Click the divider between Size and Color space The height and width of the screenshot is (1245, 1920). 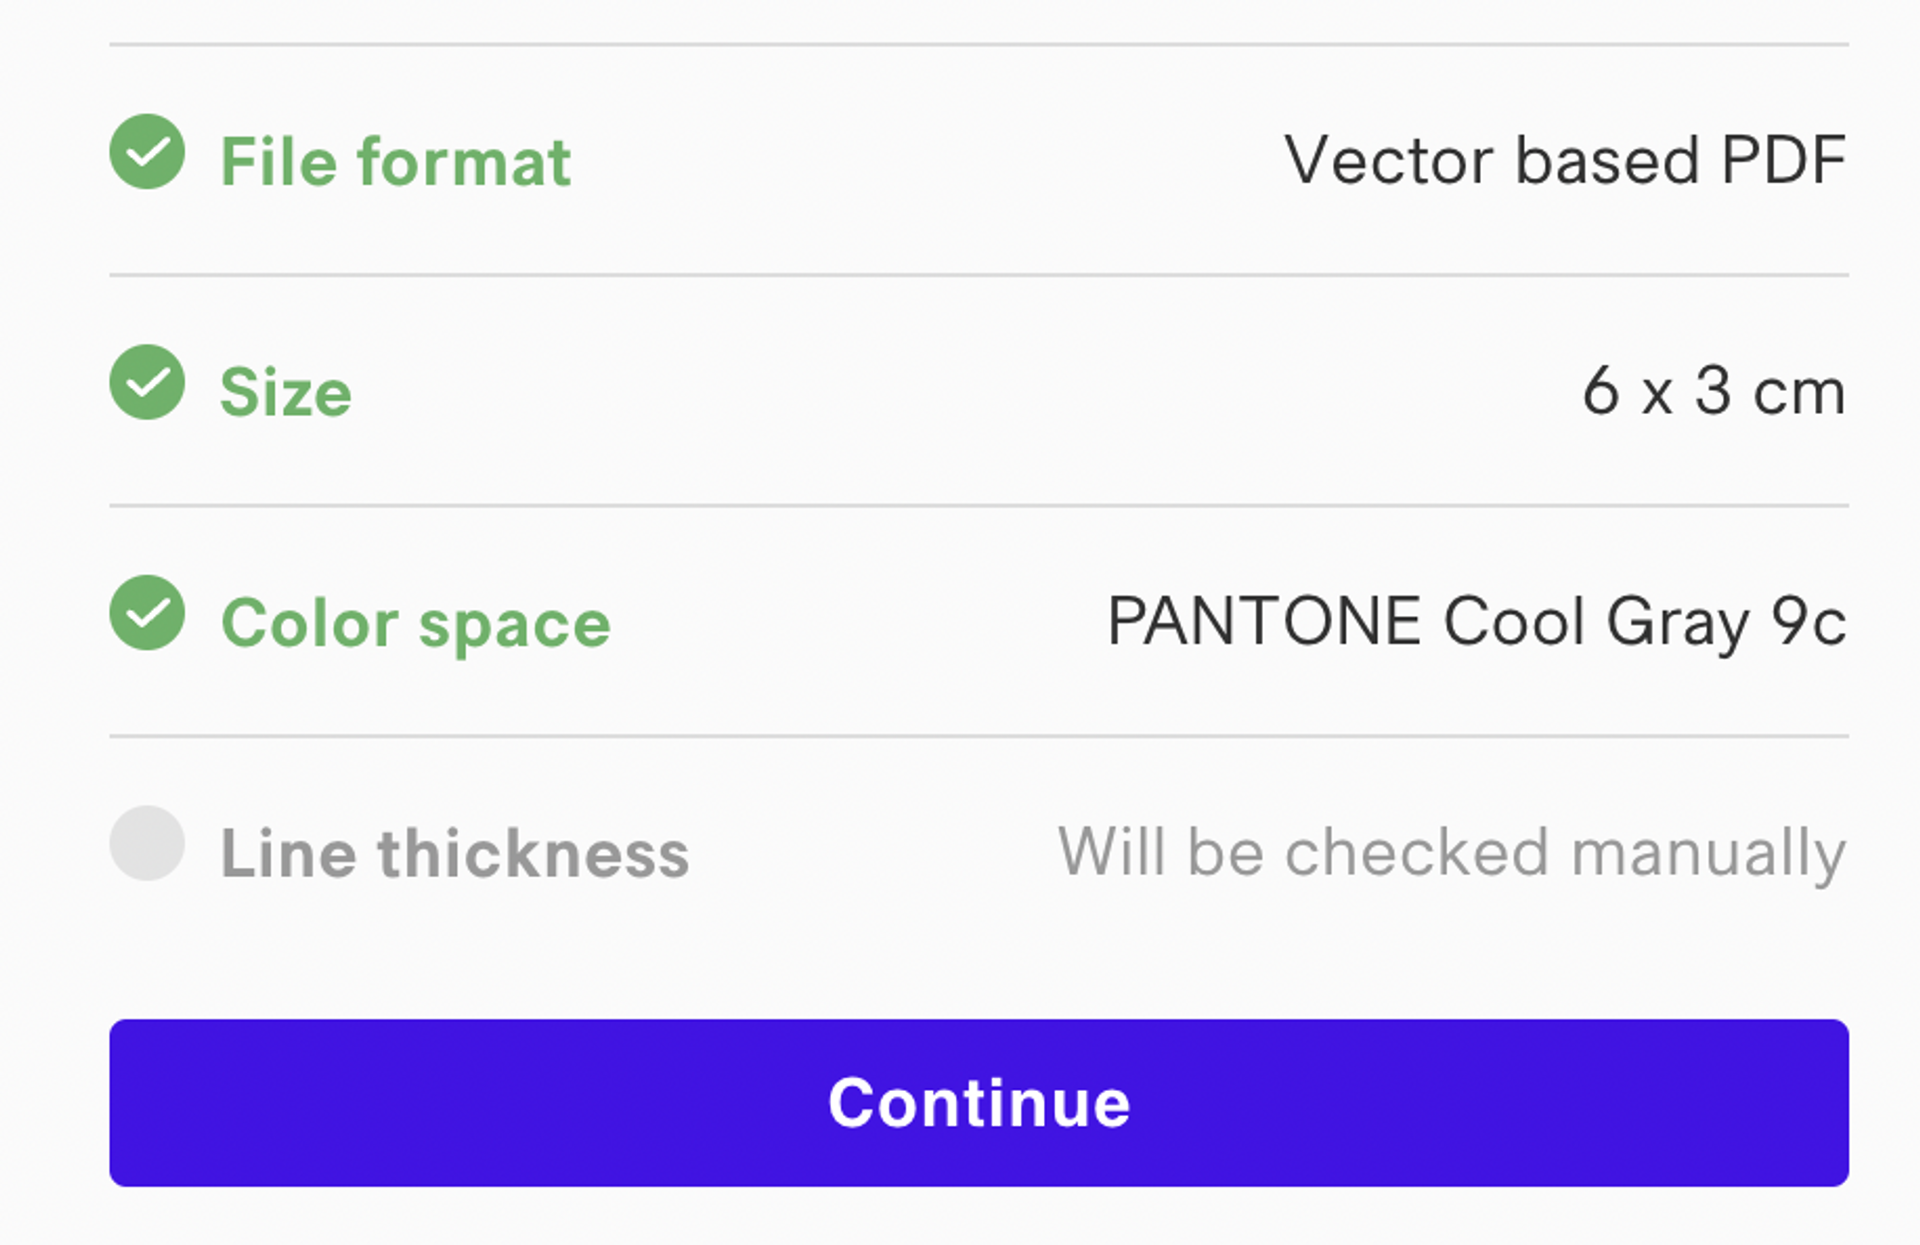coord(978,506)
